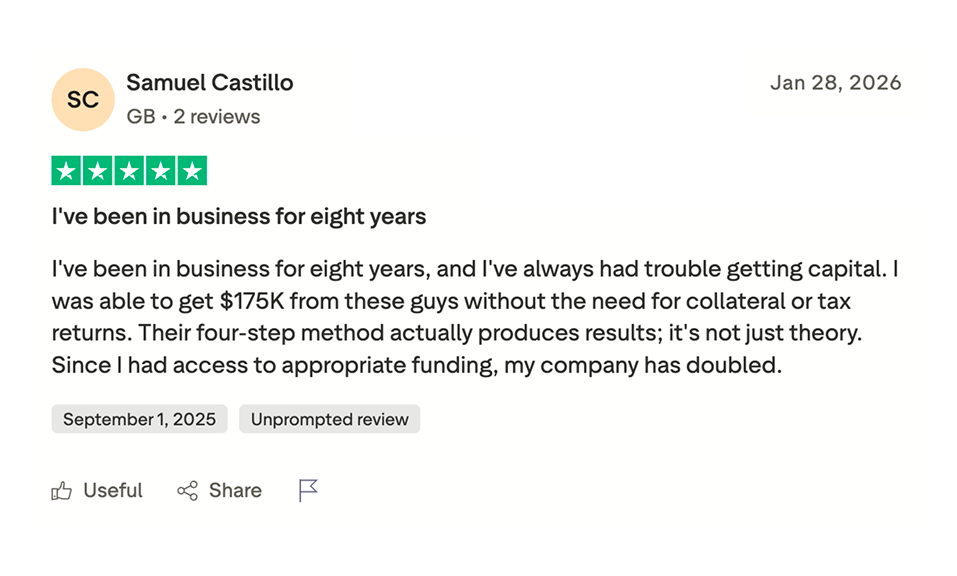The height and width of the screenshot is (576, 957).
Task: Open Samuel Castillo's profile name
Action: coord(210,83)
